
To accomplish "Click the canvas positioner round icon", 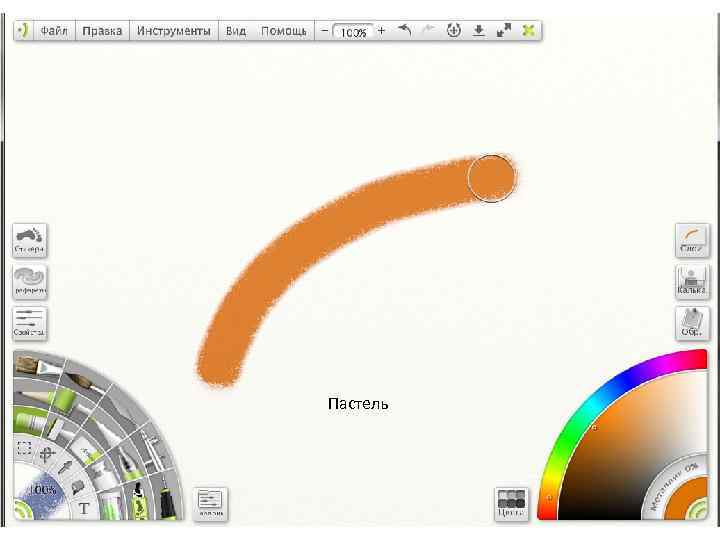I will [x=454, y=31].
